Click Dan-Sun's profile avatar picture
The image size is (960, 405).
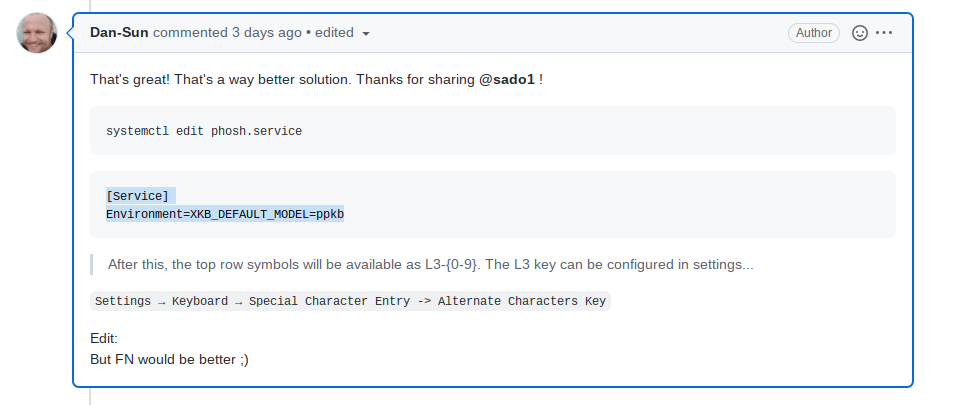(37, 34)
